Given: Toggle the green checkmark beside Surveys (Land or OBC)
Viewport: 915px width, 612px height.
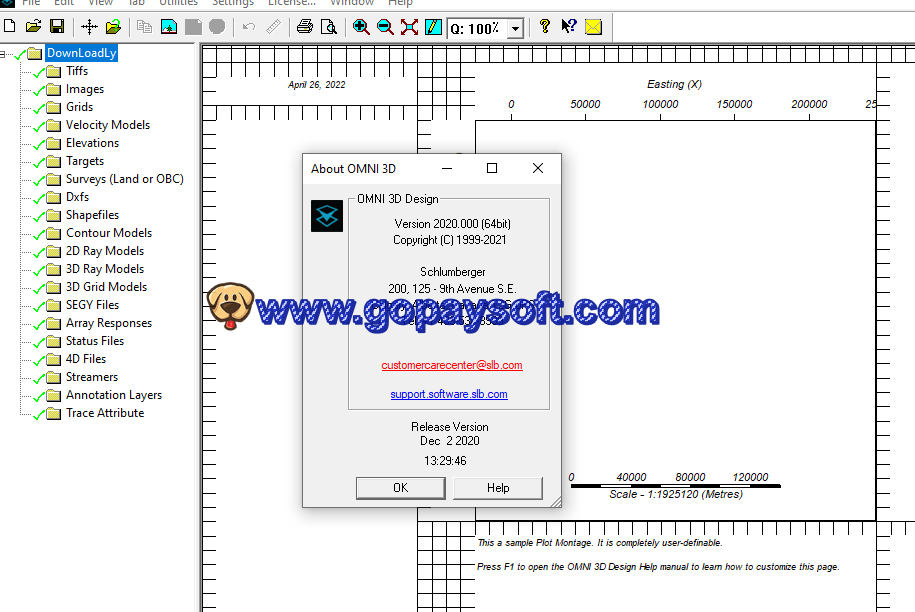Looking at the screenshot, I should pos(39,181).
